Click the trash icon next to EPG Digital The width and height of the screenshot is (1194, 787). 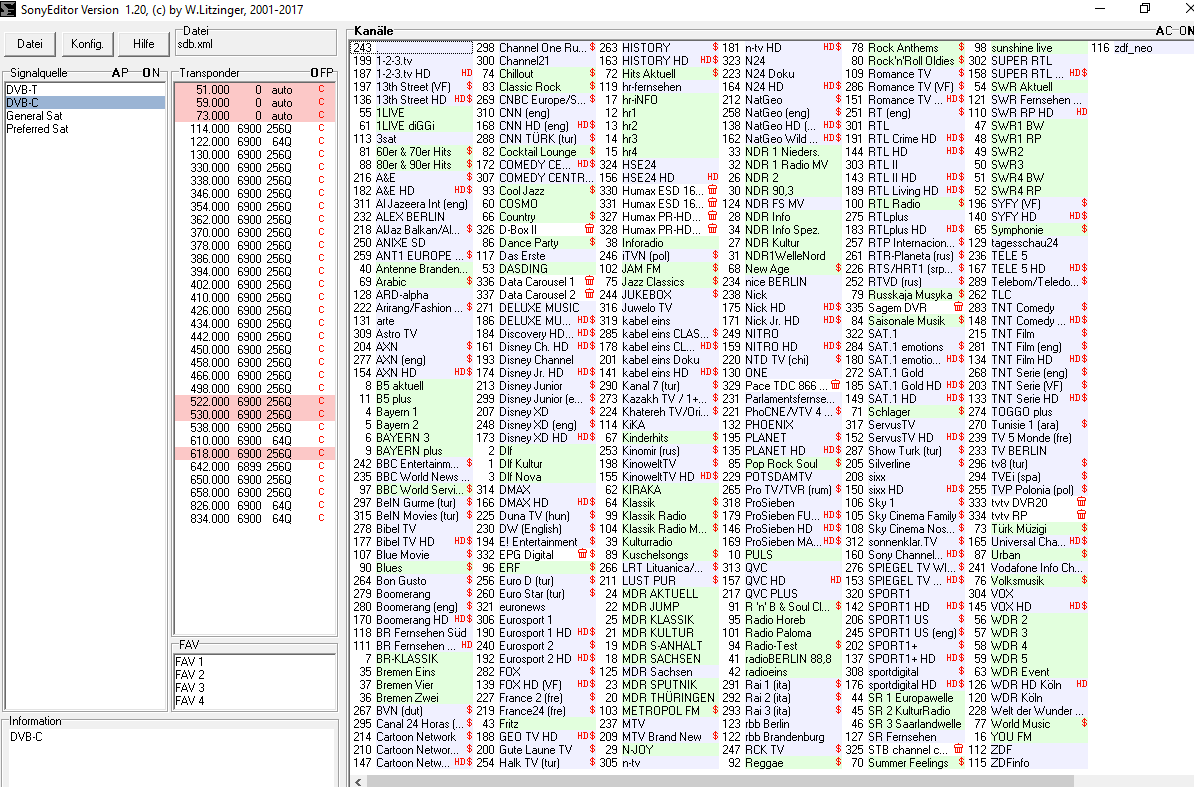582,554
